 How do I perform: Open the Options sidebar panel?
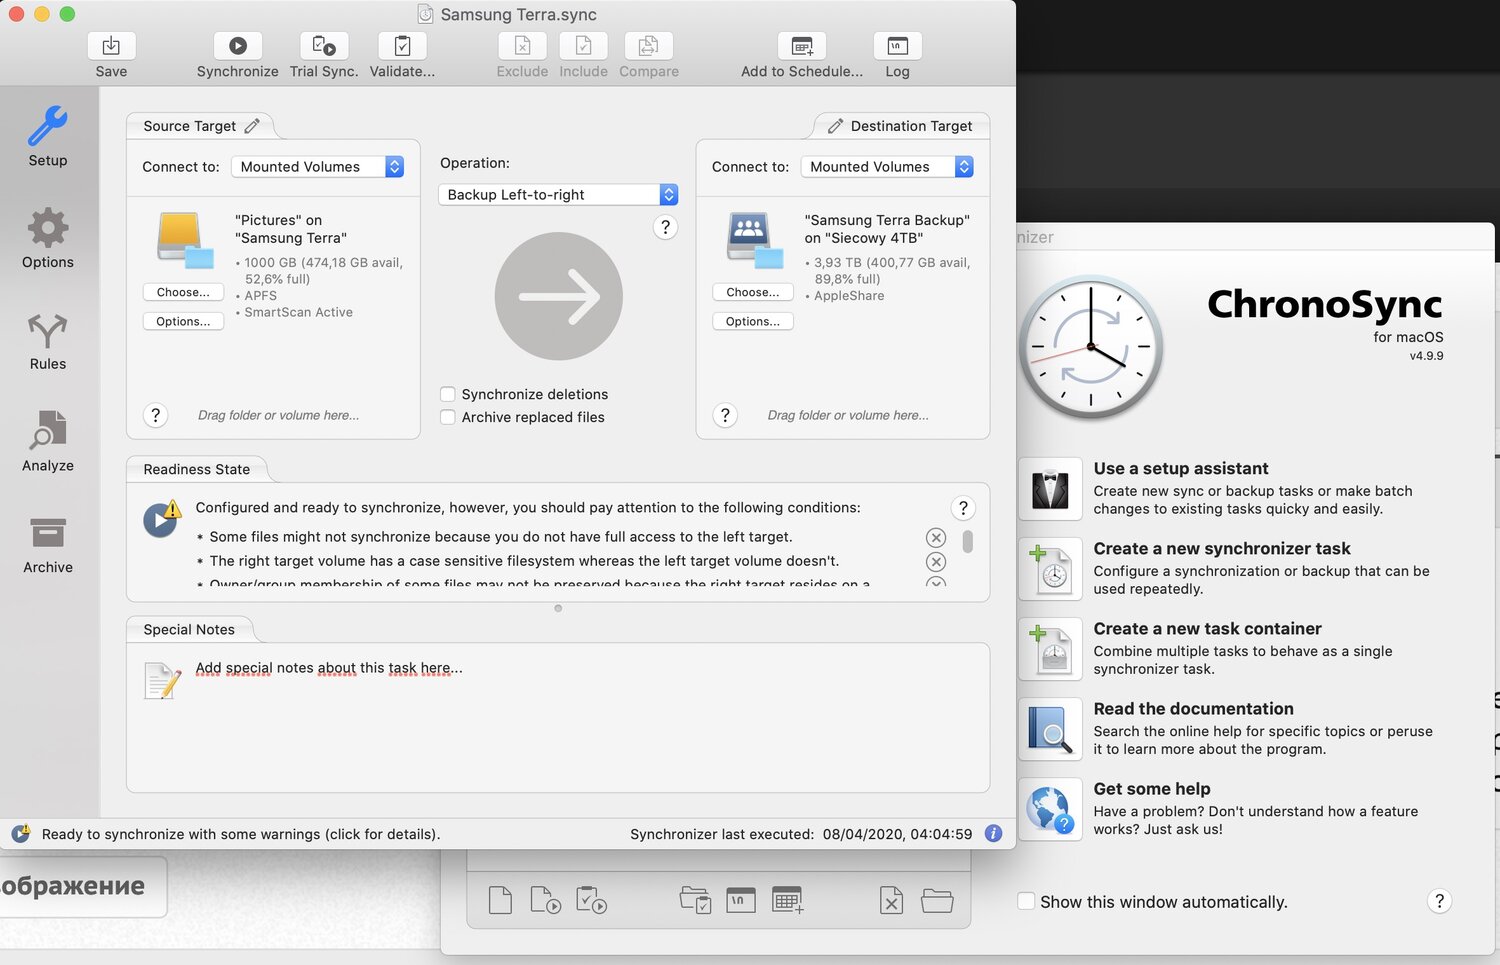tap(48, 239)
